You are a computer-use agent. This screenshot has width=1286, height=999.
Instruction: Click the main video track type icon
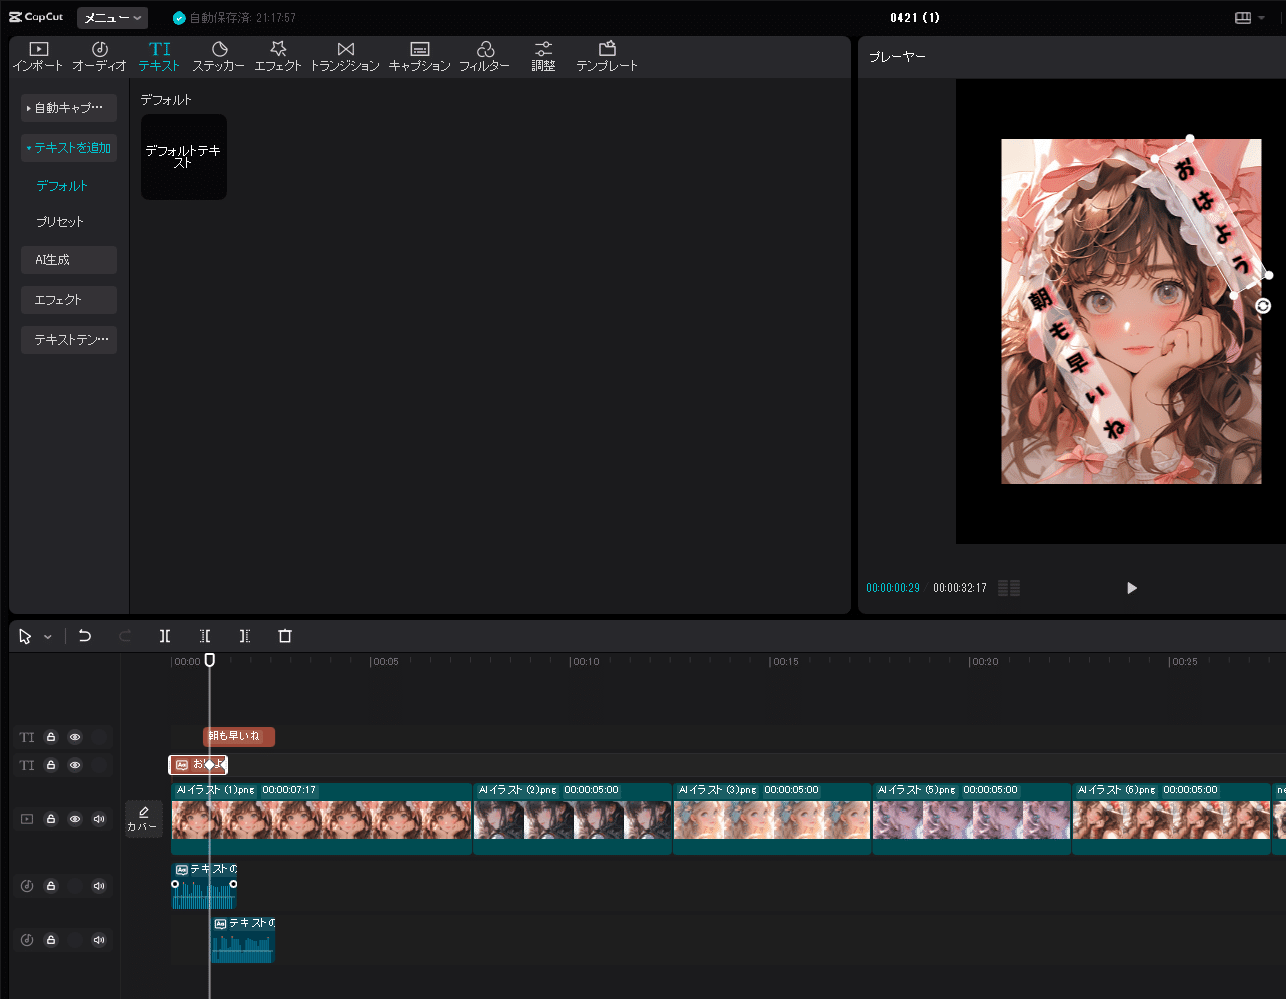pyautogui.click(x=27, y=819)
